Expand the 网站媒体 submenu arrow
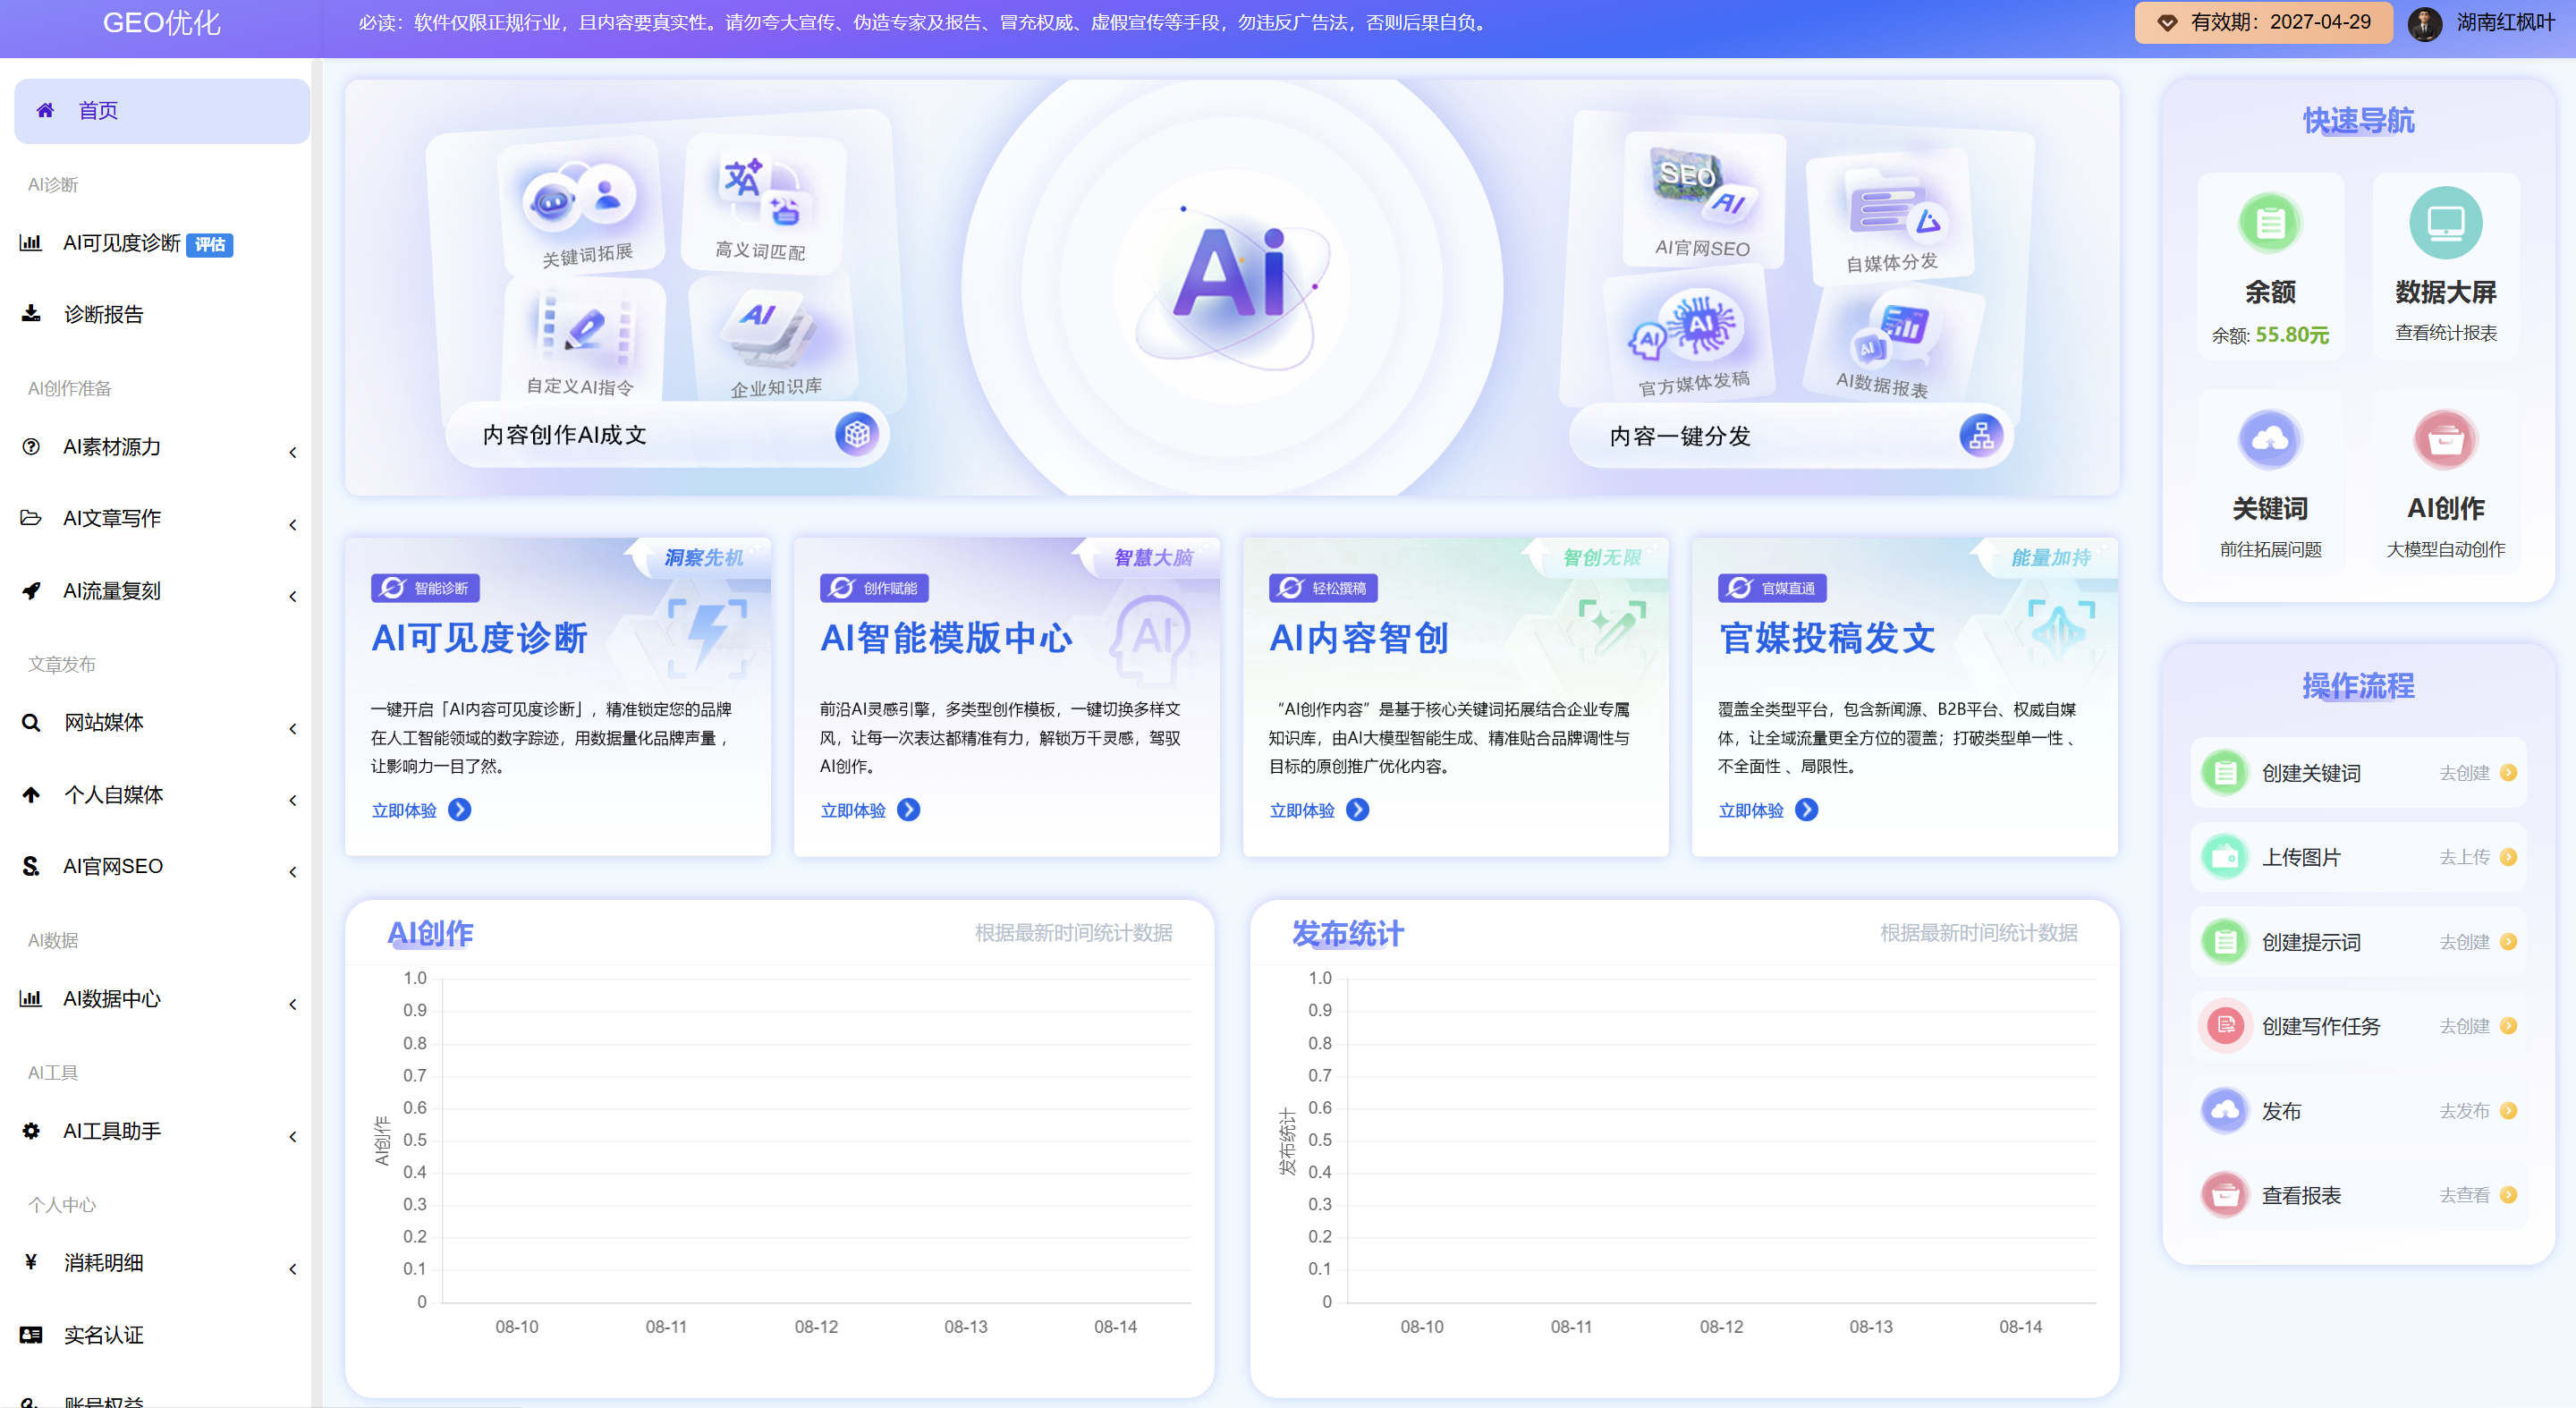Screen dimensions: 2576x1408 pyautogui.click(x=293, y=728)
